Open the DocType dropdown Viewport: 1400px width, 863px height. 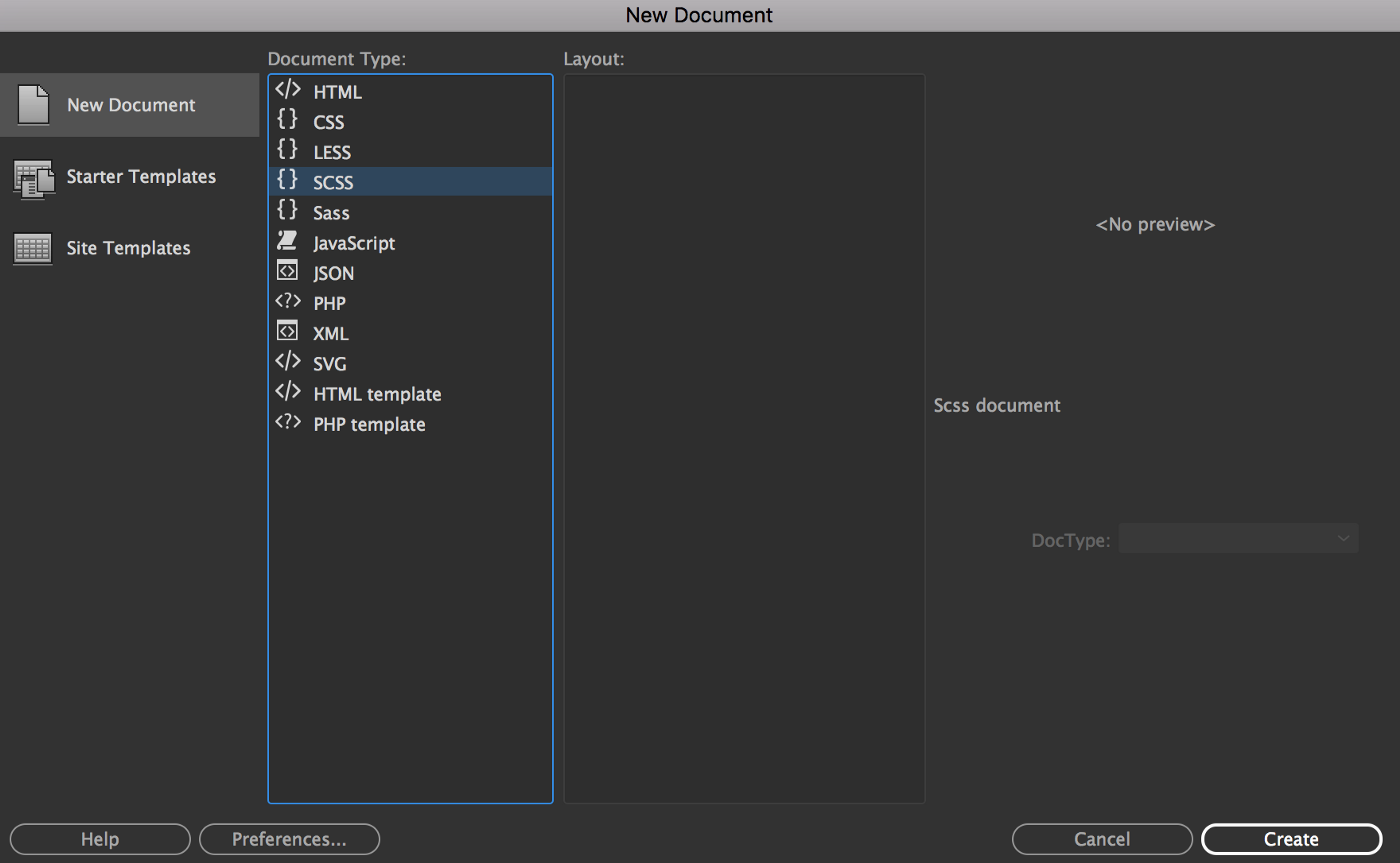click(x=1238, y=538)
